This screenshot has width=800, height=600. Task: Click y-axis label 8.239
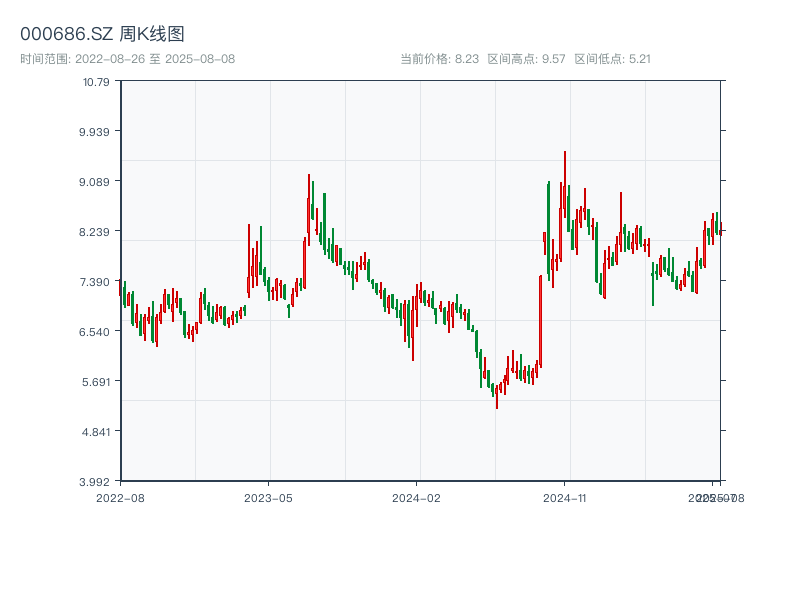tap(94, 232)
